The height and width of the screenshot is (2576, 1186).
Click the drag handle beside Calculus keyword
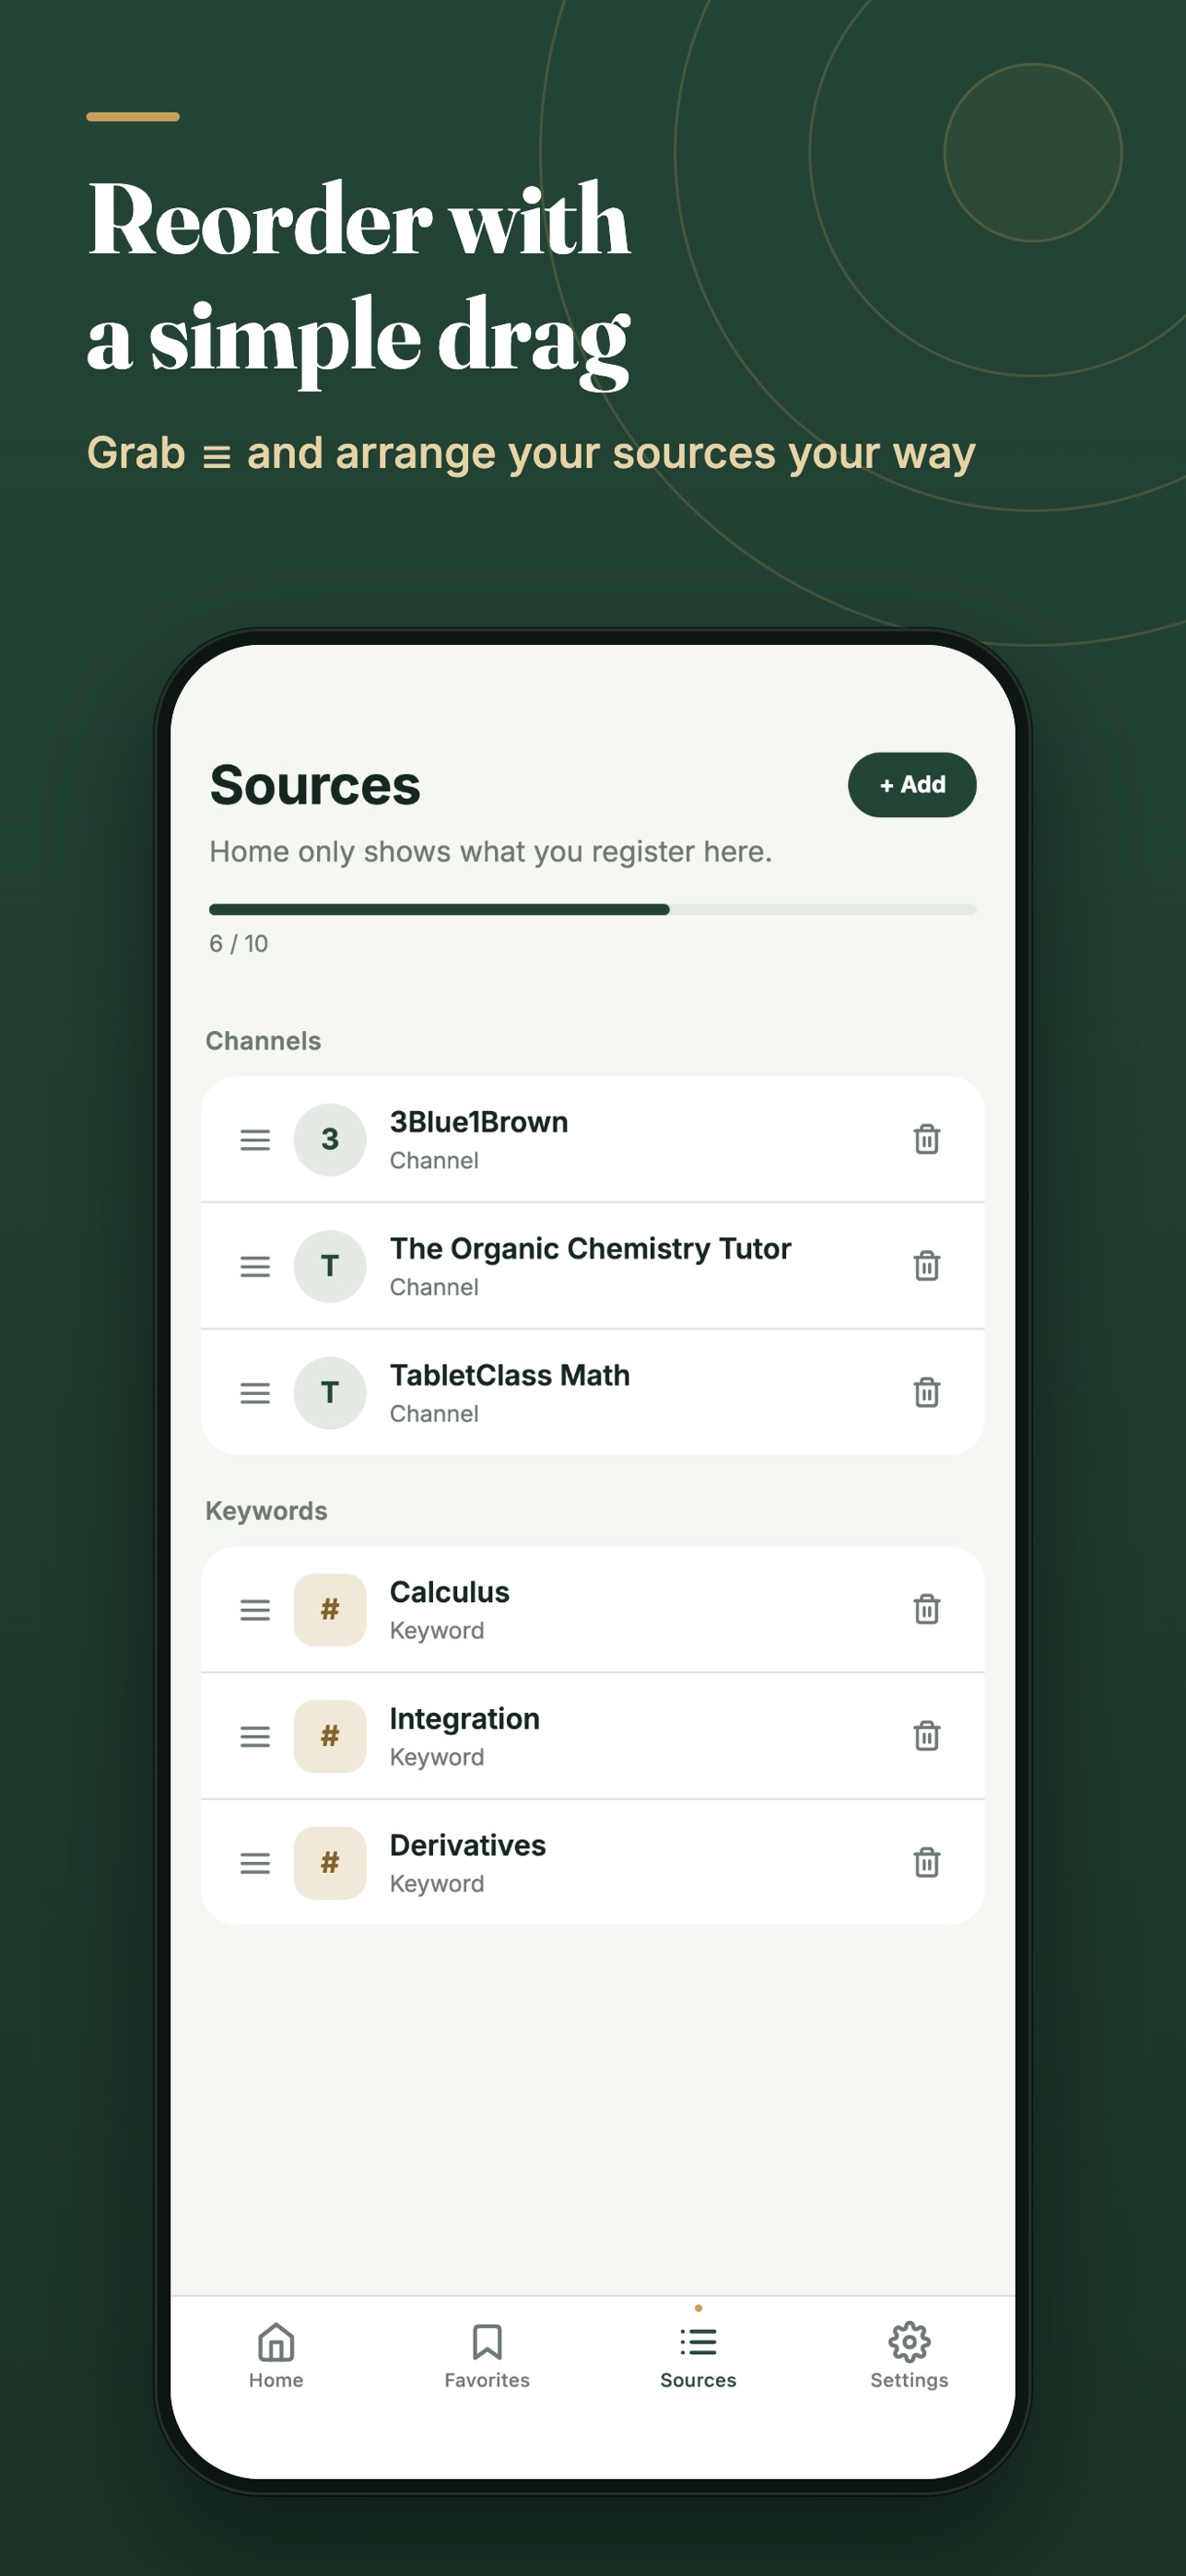pos(255,1610)
